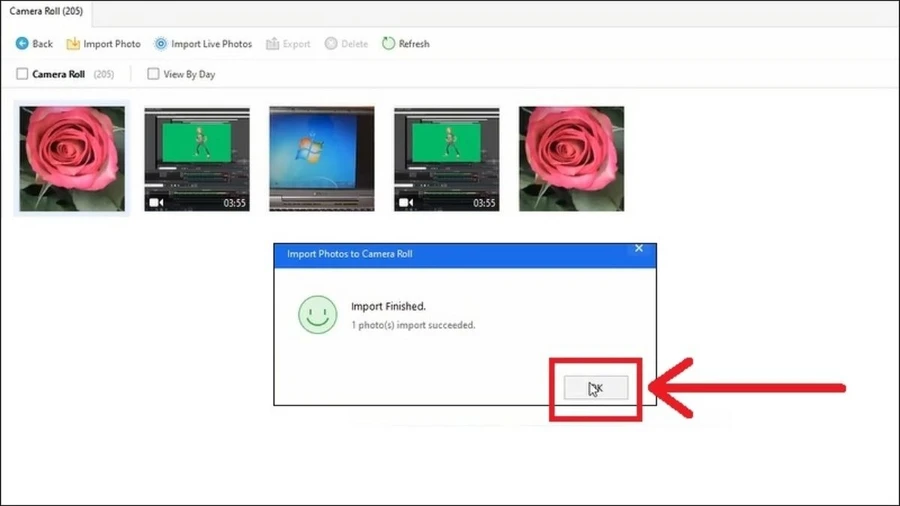Click the Back arrow icon

pyautogui.click(x=22, y=44)
